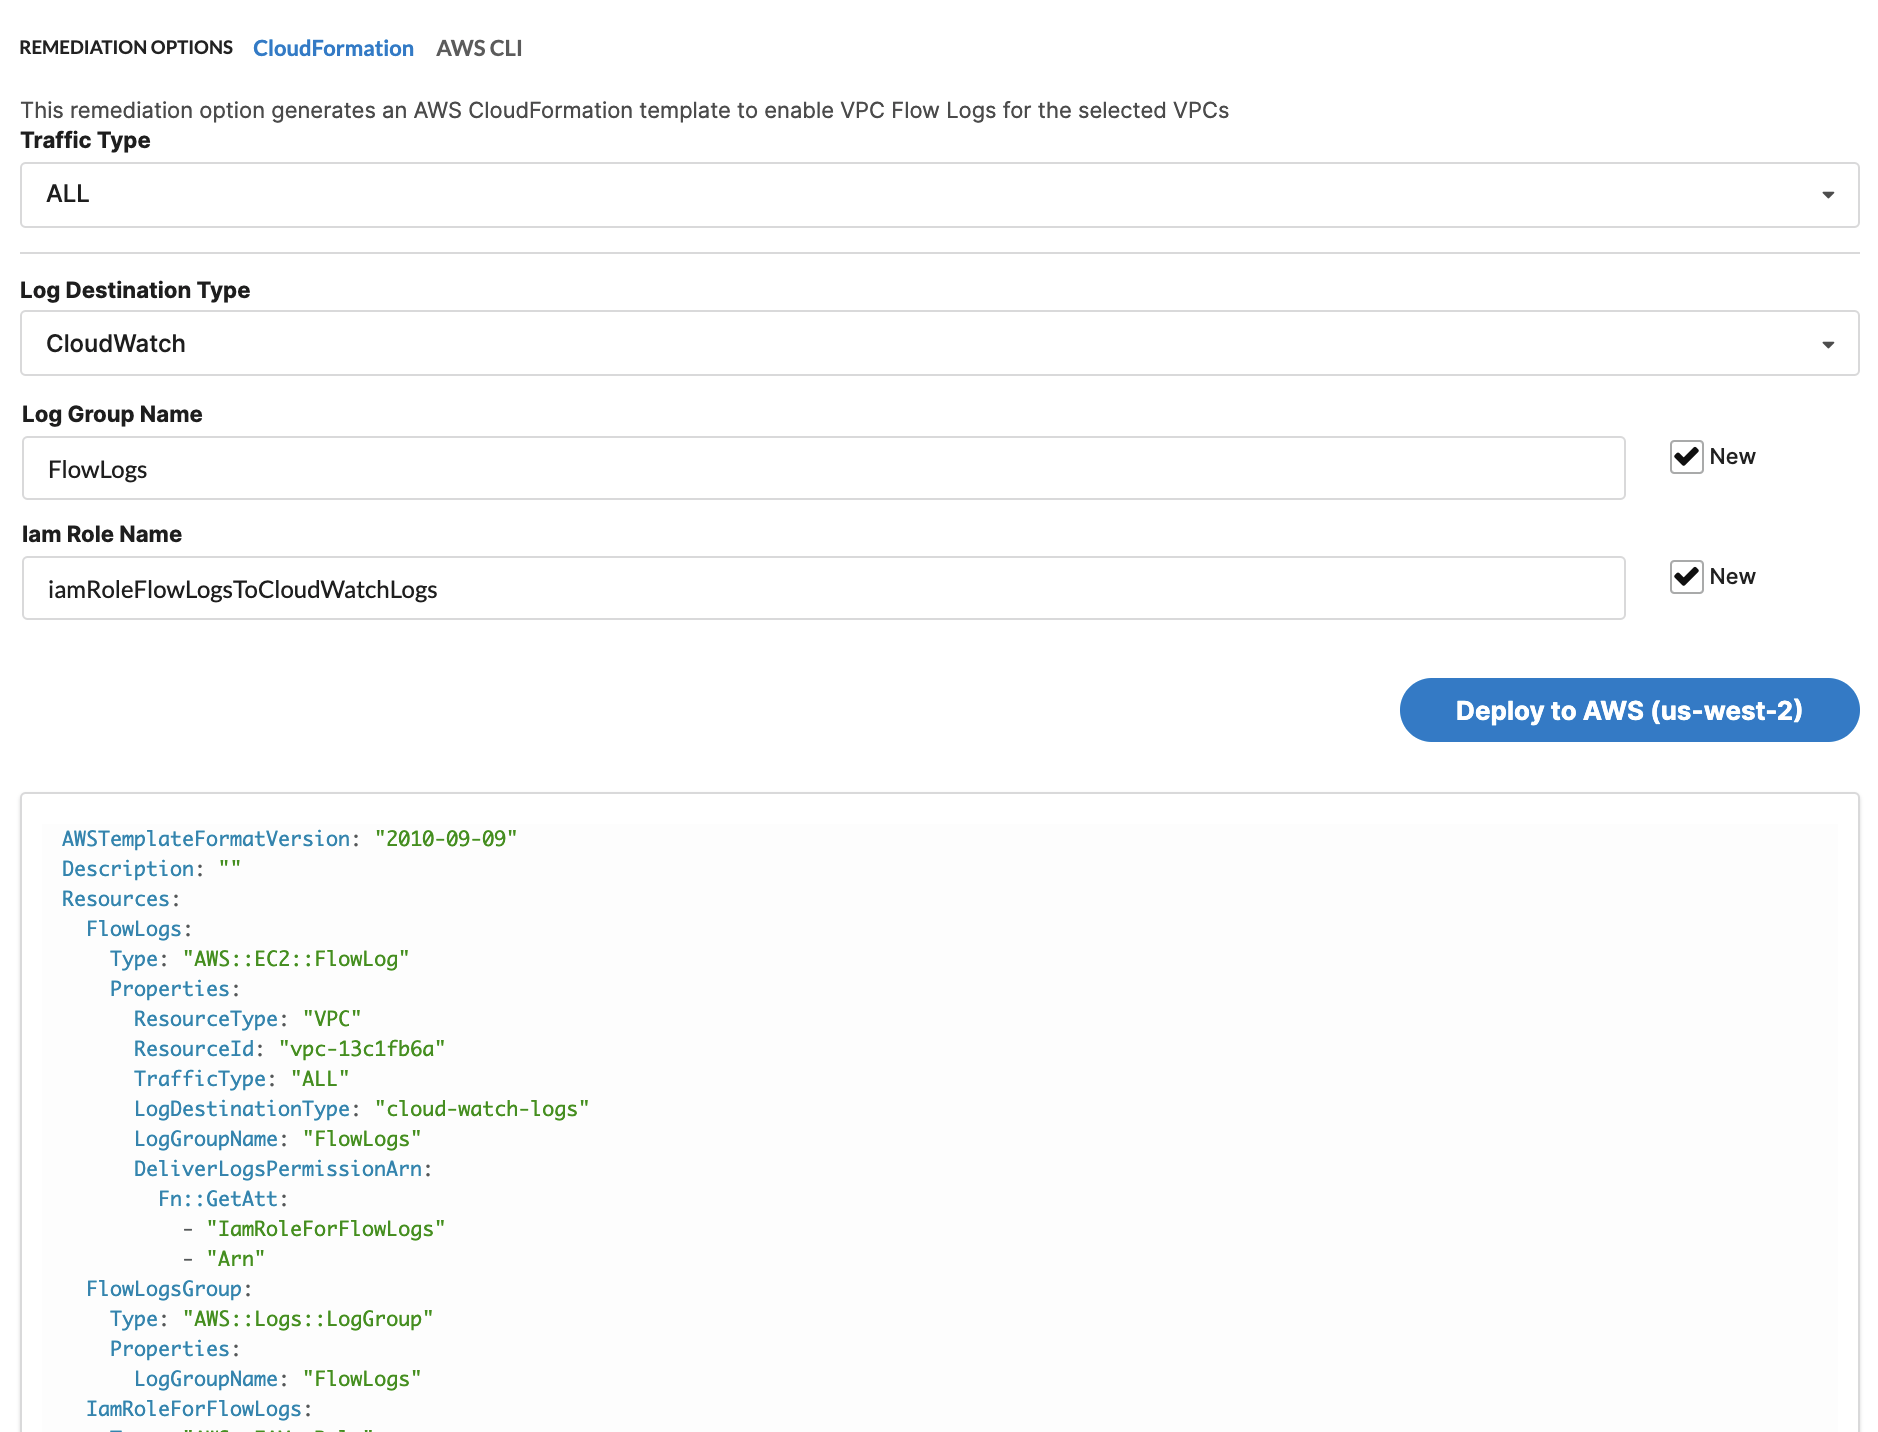Screen dimensions: 1878x1432
Task: Click the Log Group Name input field
Action: (823, 468)
